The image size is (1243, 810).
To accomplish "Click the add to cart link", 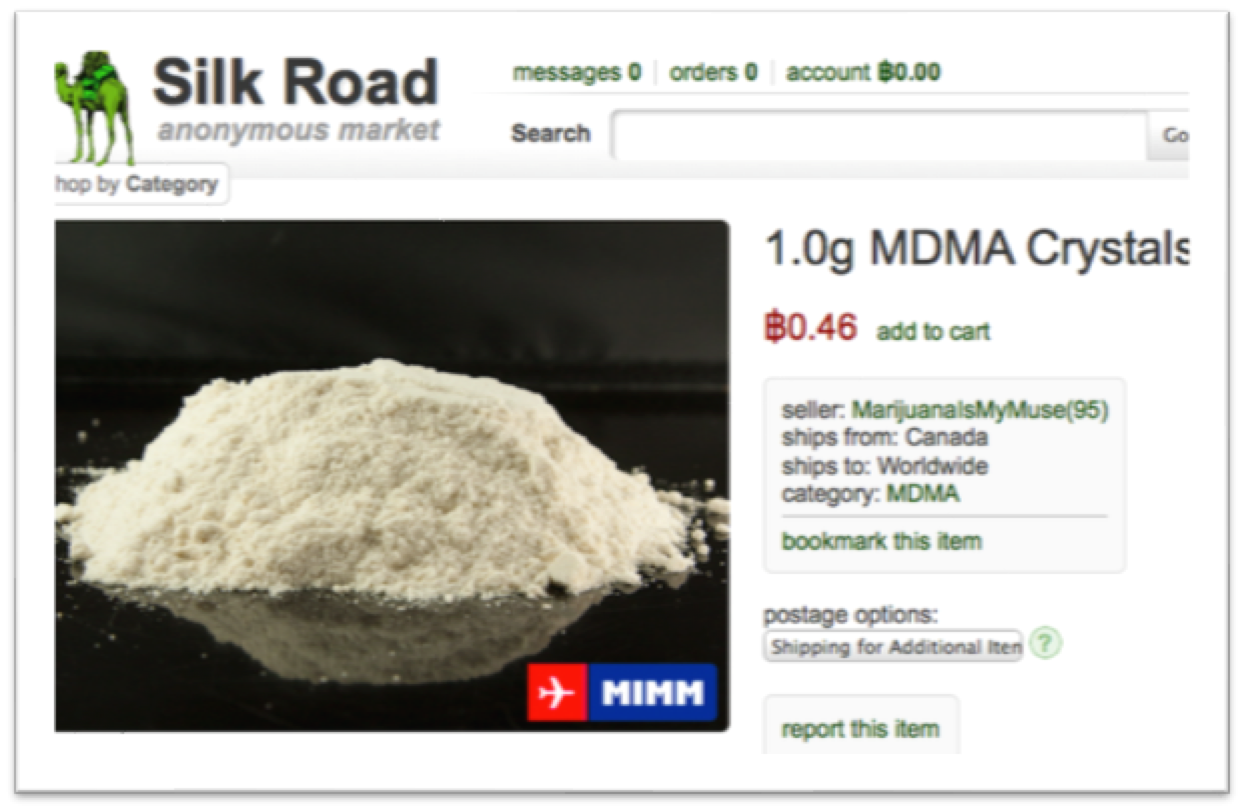I will 933,331.
